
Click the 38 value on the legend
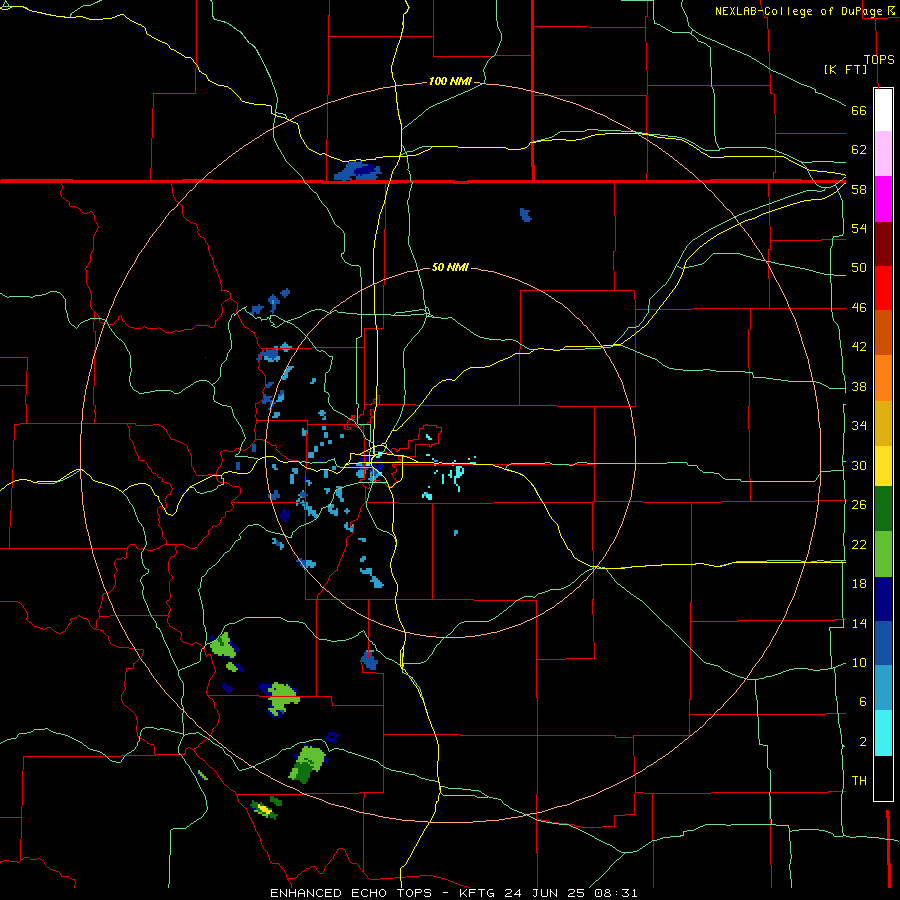[x=859, y=386]
